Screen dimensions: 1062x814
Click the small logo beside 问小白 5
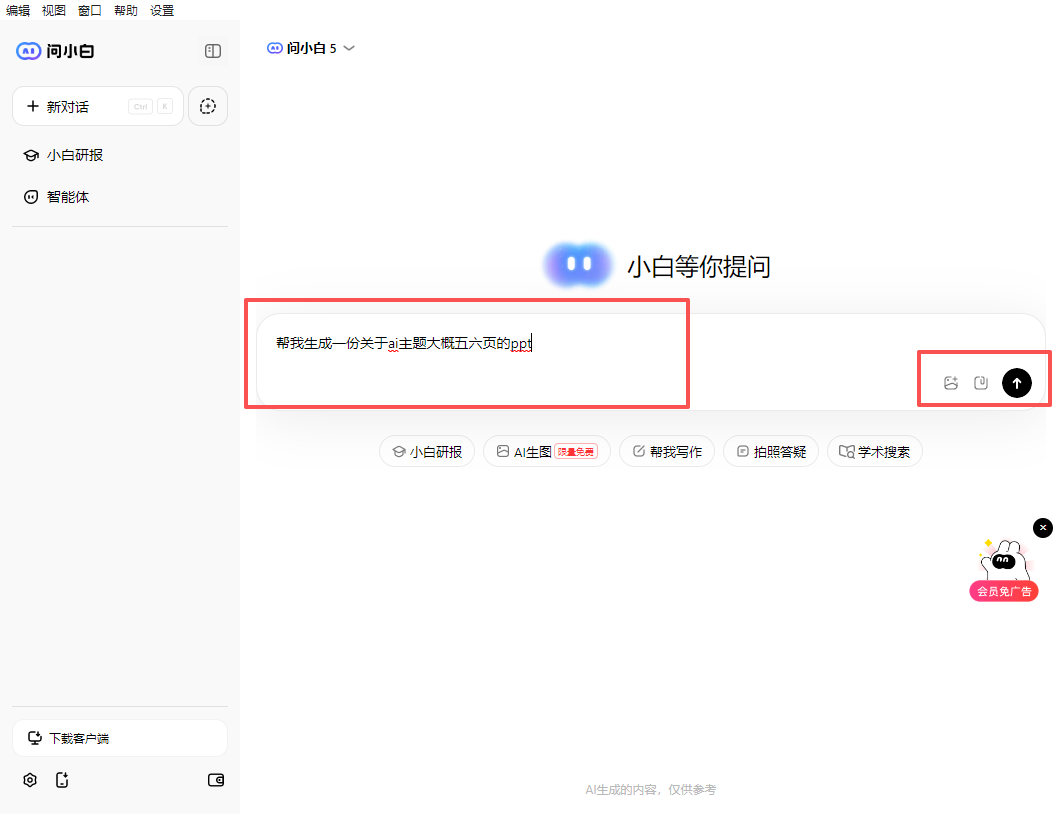[274, 48]
